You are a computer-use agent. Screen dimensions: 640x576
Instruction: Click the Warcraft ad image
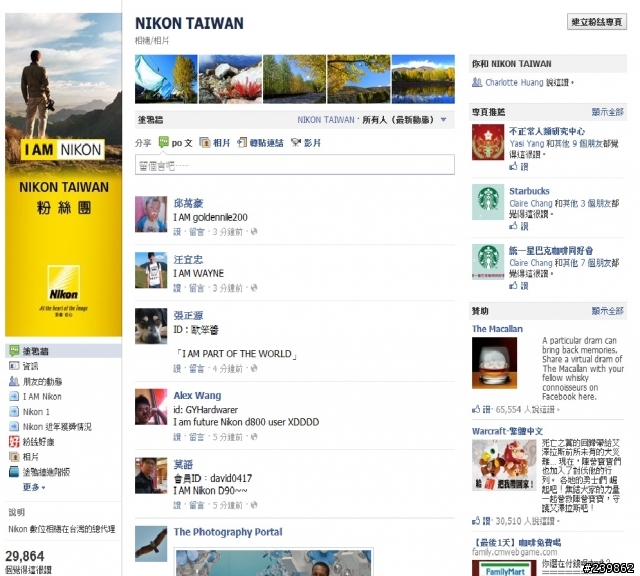click(x=504, y=465)
